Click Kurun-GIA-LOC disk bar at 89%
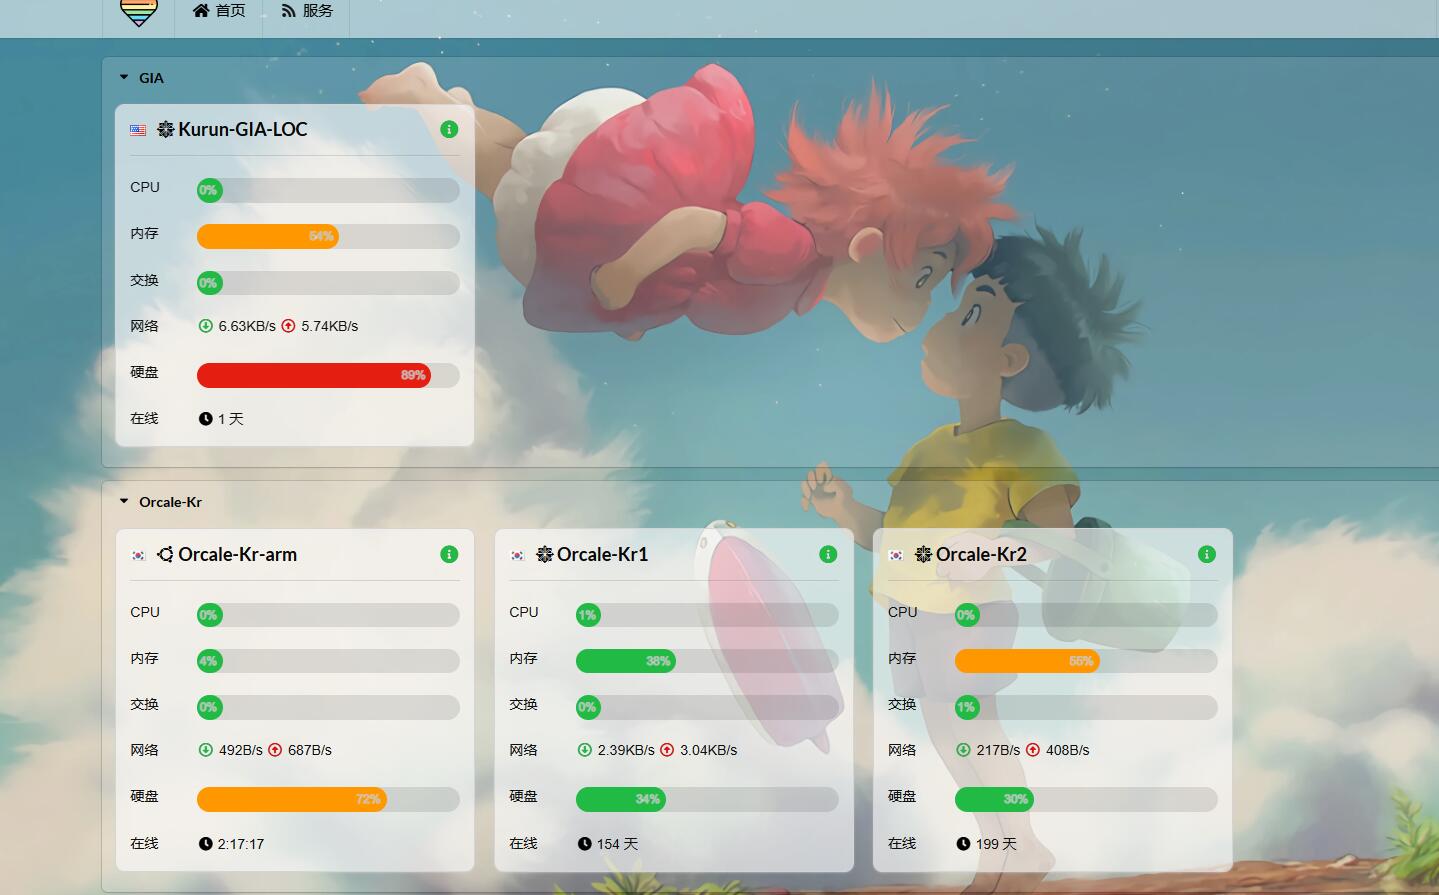This screenshot has width=1439, height=895. tap(328, 375)
